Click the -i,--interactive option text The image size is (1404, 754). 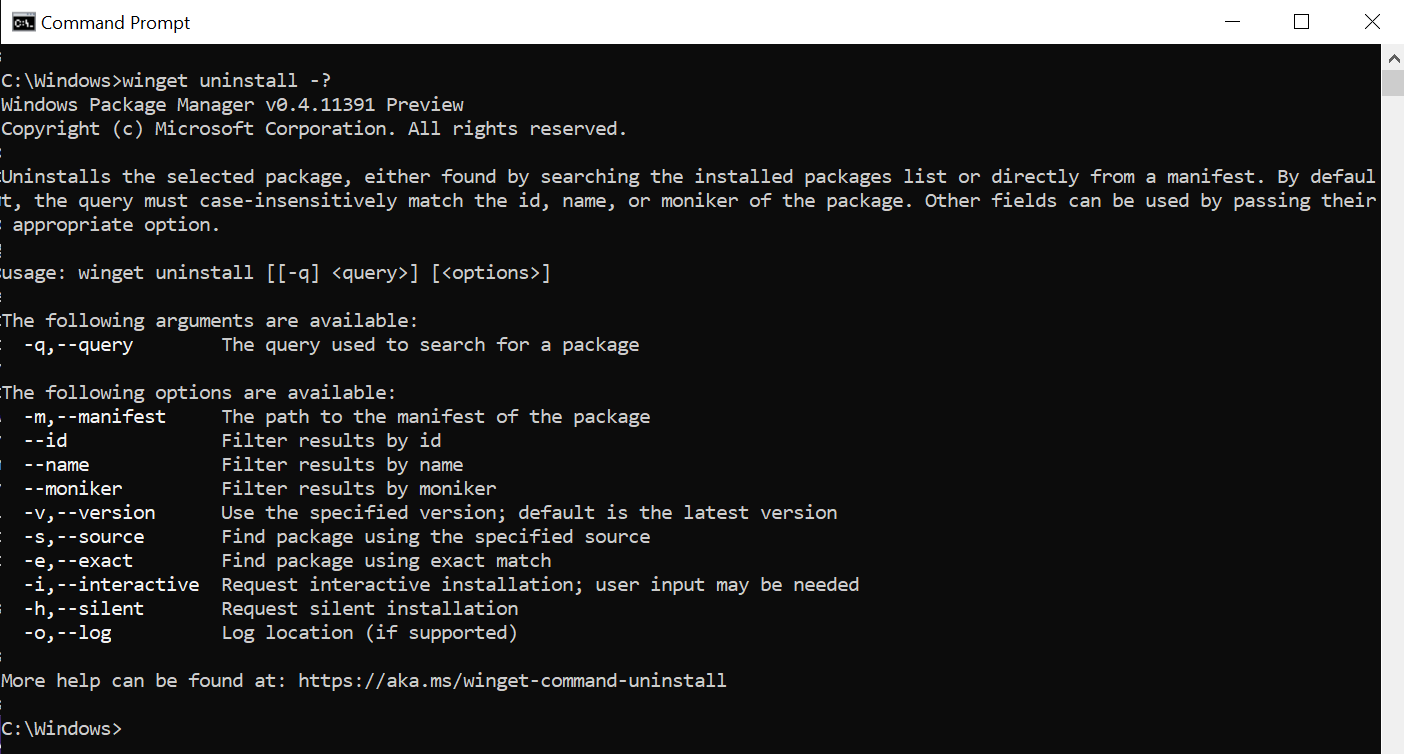[x=112, y=585]
